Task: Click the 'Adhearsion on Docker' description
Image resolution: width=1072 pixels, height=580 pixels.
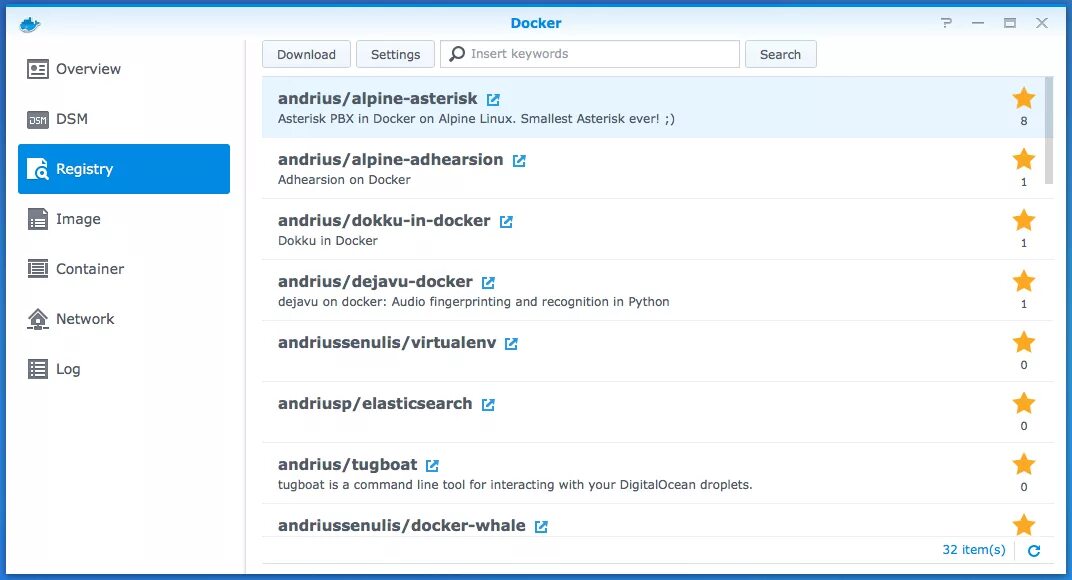Action: pyautogui.click(x=344, y=180)
